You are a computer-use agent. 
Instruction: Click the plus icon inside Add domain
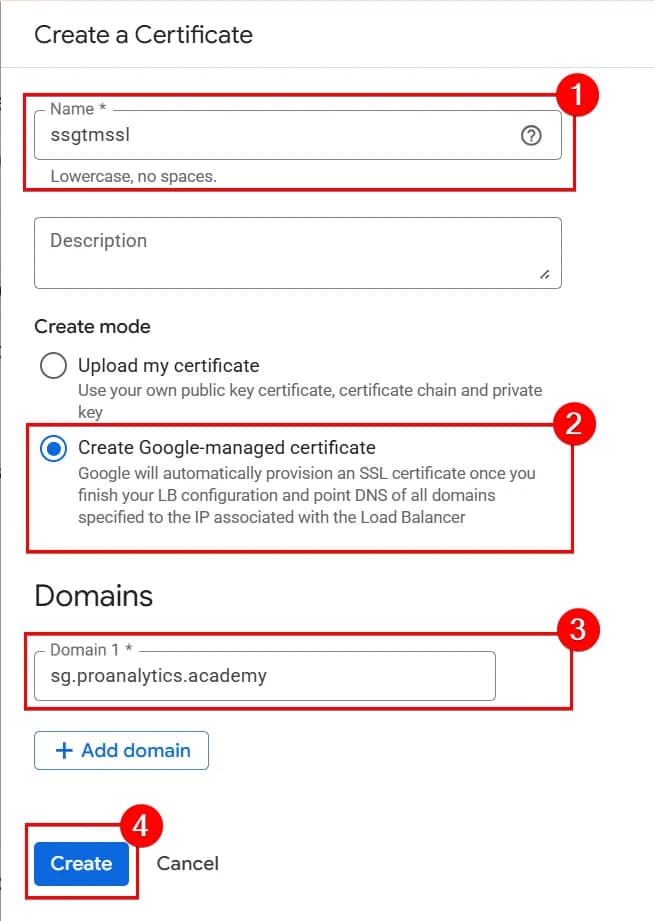pos(63,750)
